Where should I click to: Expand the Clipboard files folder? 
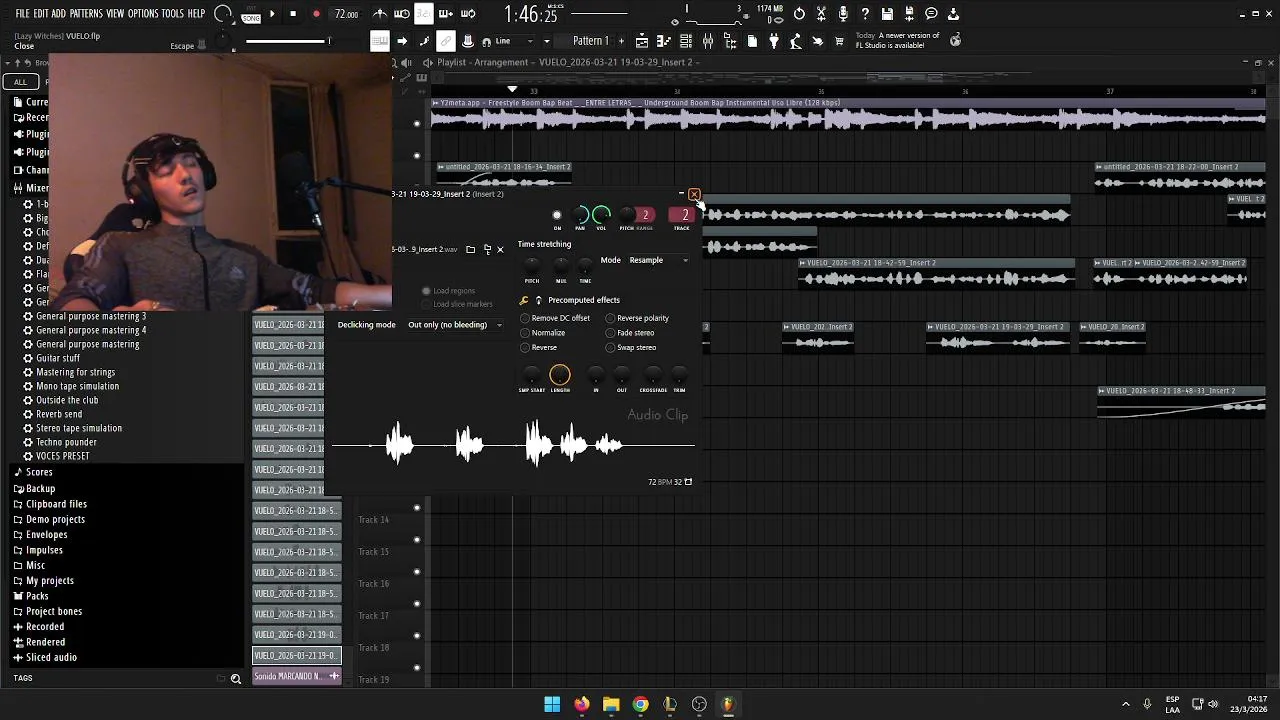point(56,504)
